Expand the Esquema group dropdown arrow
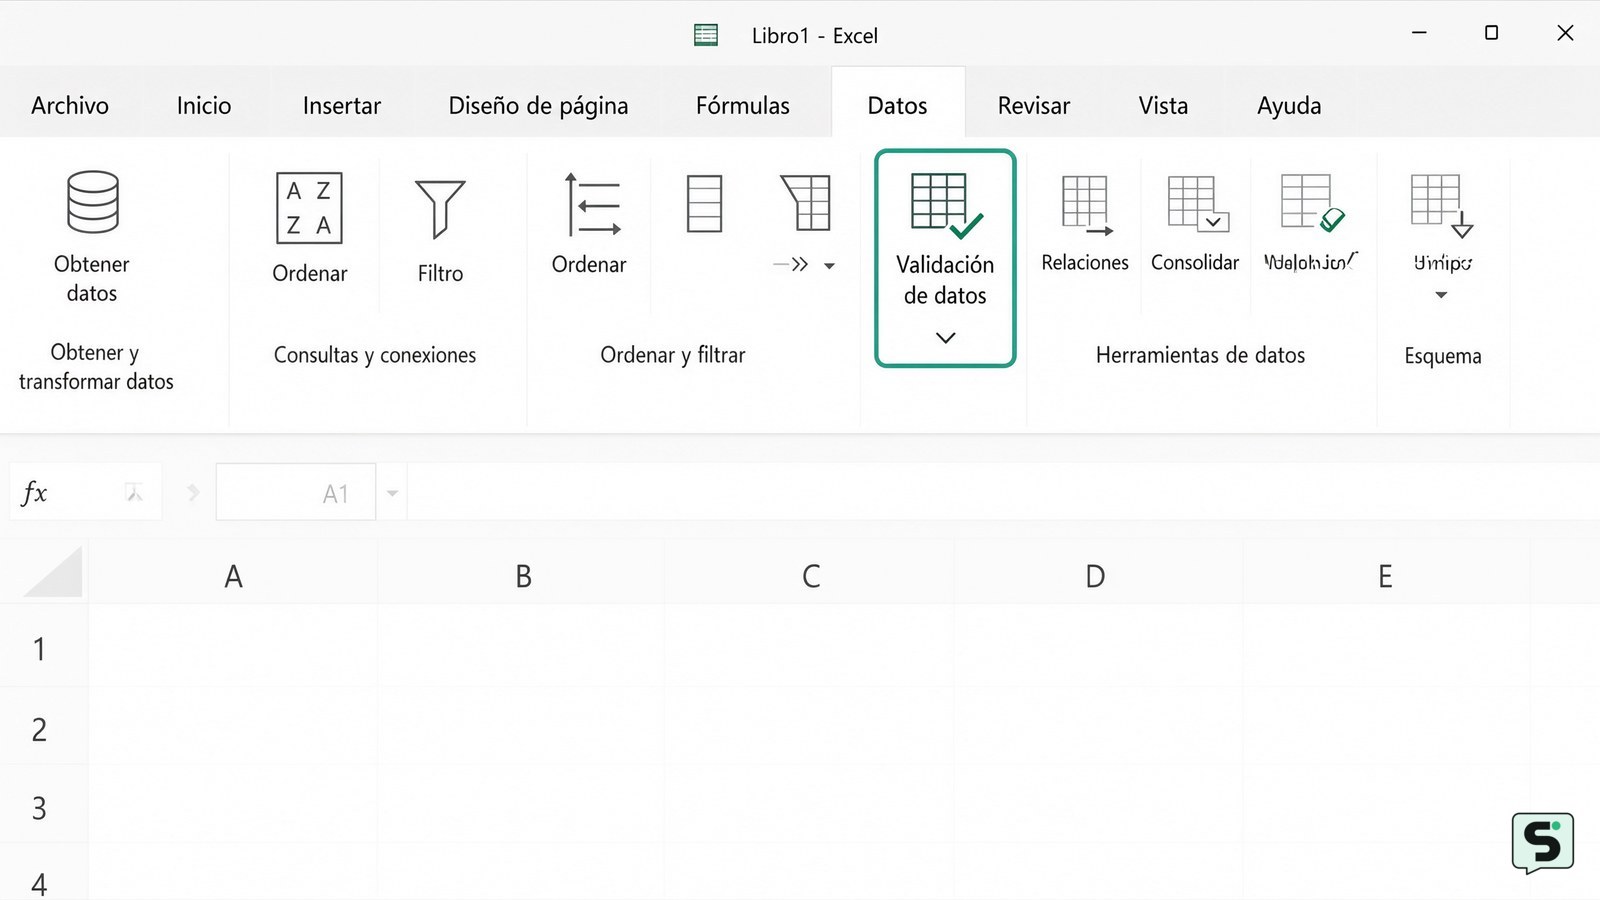 coord(1441,295)
